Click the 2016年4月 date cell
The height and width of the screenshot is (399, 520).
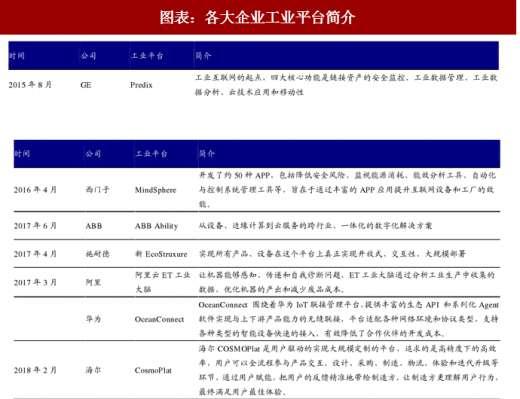tap(35, 190)
